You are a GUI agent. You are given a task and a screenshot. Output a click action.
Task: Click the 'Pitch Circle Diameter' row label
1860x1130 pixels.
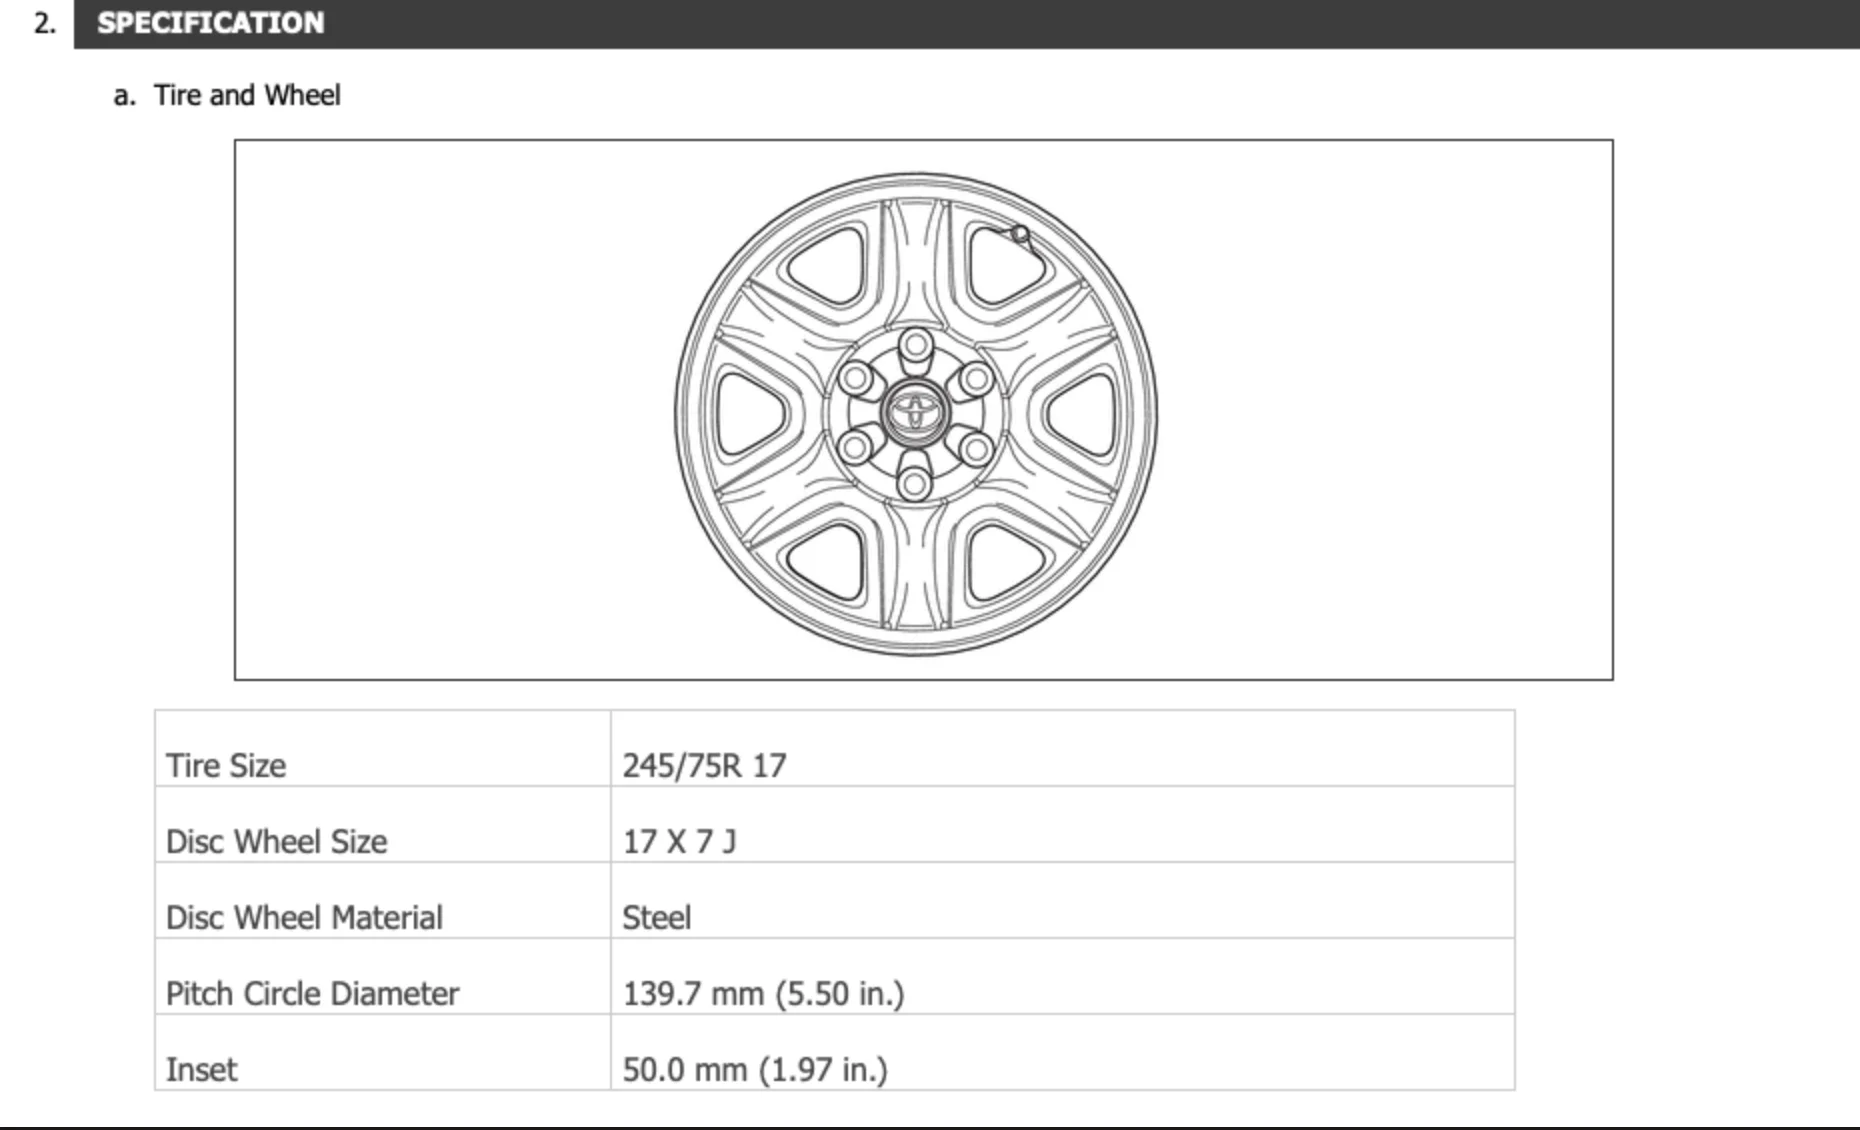point(312,993)
